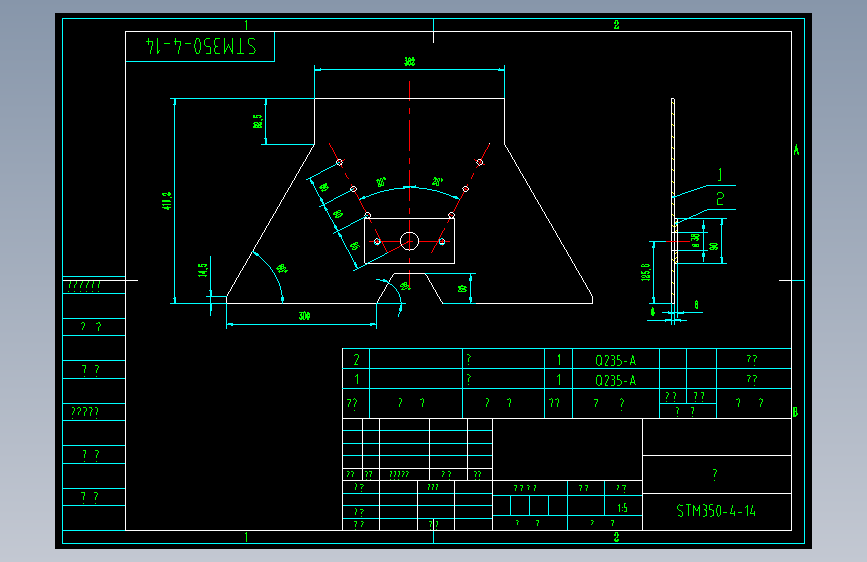
Task: Click zone number 1 on the bottom border
Action: [x=246, y=537]
